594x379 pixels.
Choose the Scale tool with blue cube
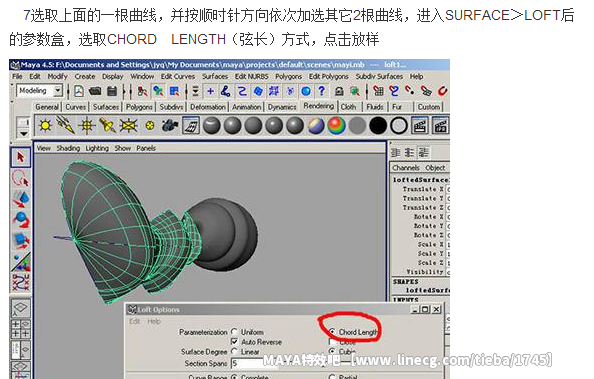(20, 241)
